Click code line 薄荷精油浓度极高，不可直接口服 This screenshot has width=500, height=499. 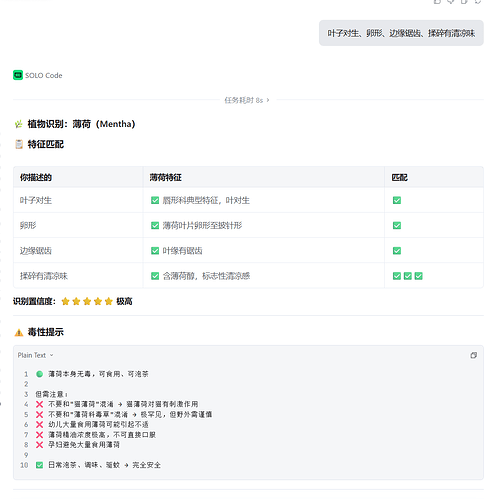(96, 435)
